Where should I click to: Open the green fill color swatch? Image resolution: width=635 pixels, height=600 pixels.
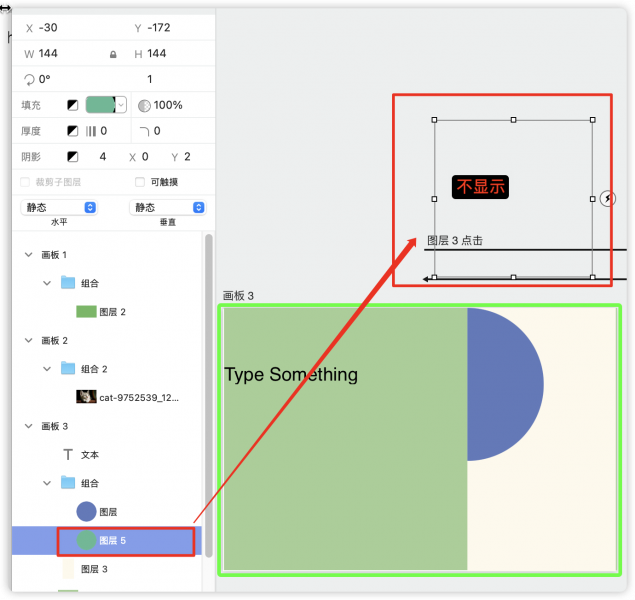100,105
